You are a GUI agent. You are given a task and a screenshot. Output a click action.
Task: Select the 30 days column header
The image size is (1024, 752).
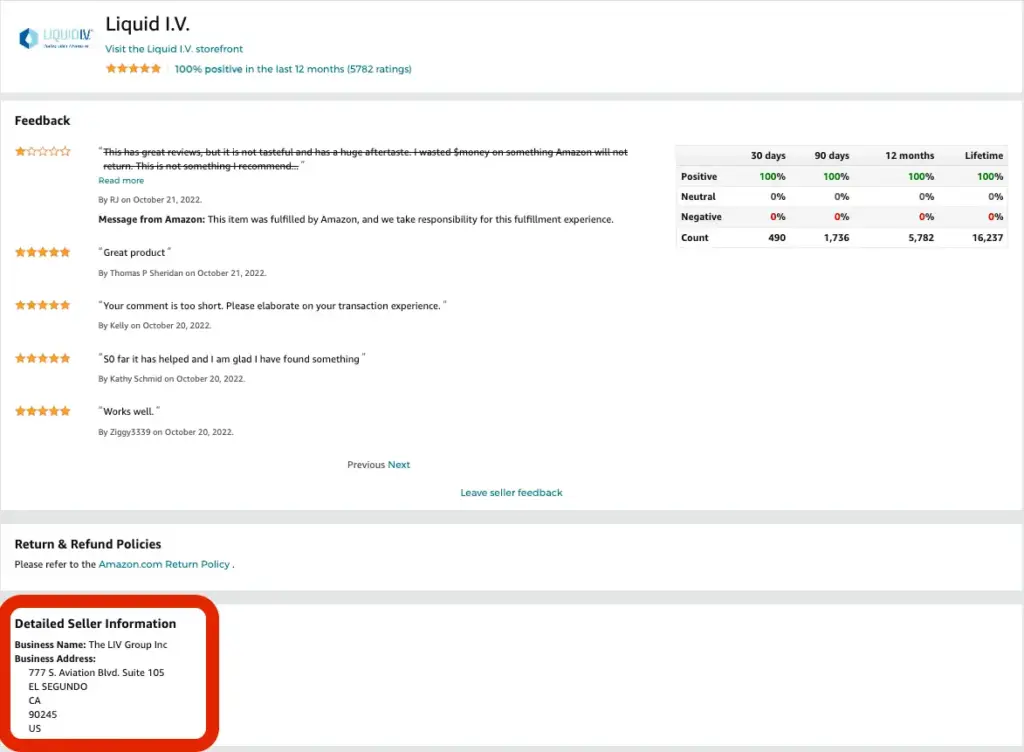point(768,155)
